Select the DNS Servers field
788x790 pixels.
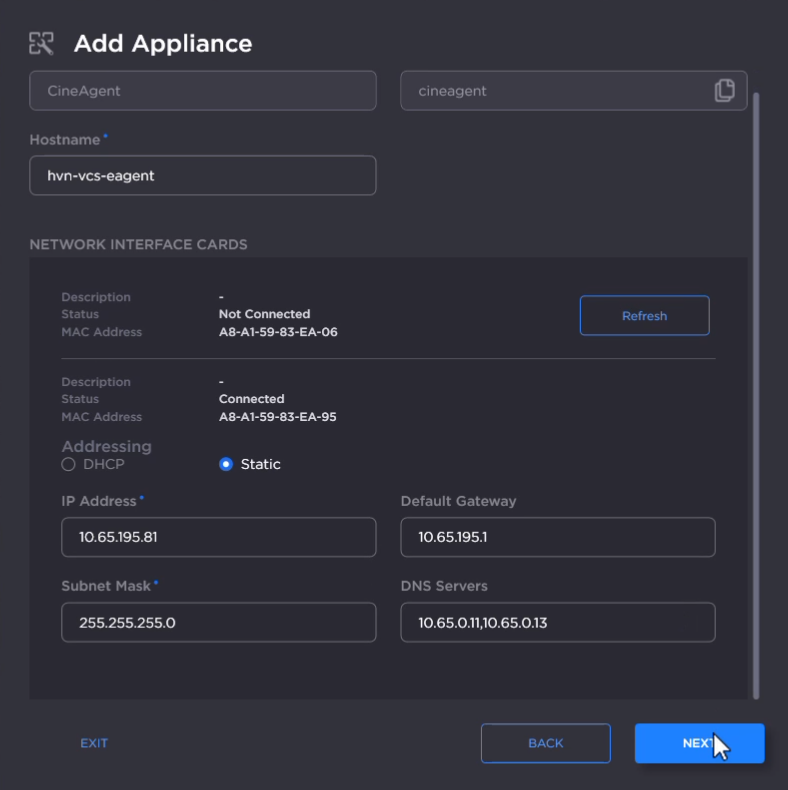557,622
